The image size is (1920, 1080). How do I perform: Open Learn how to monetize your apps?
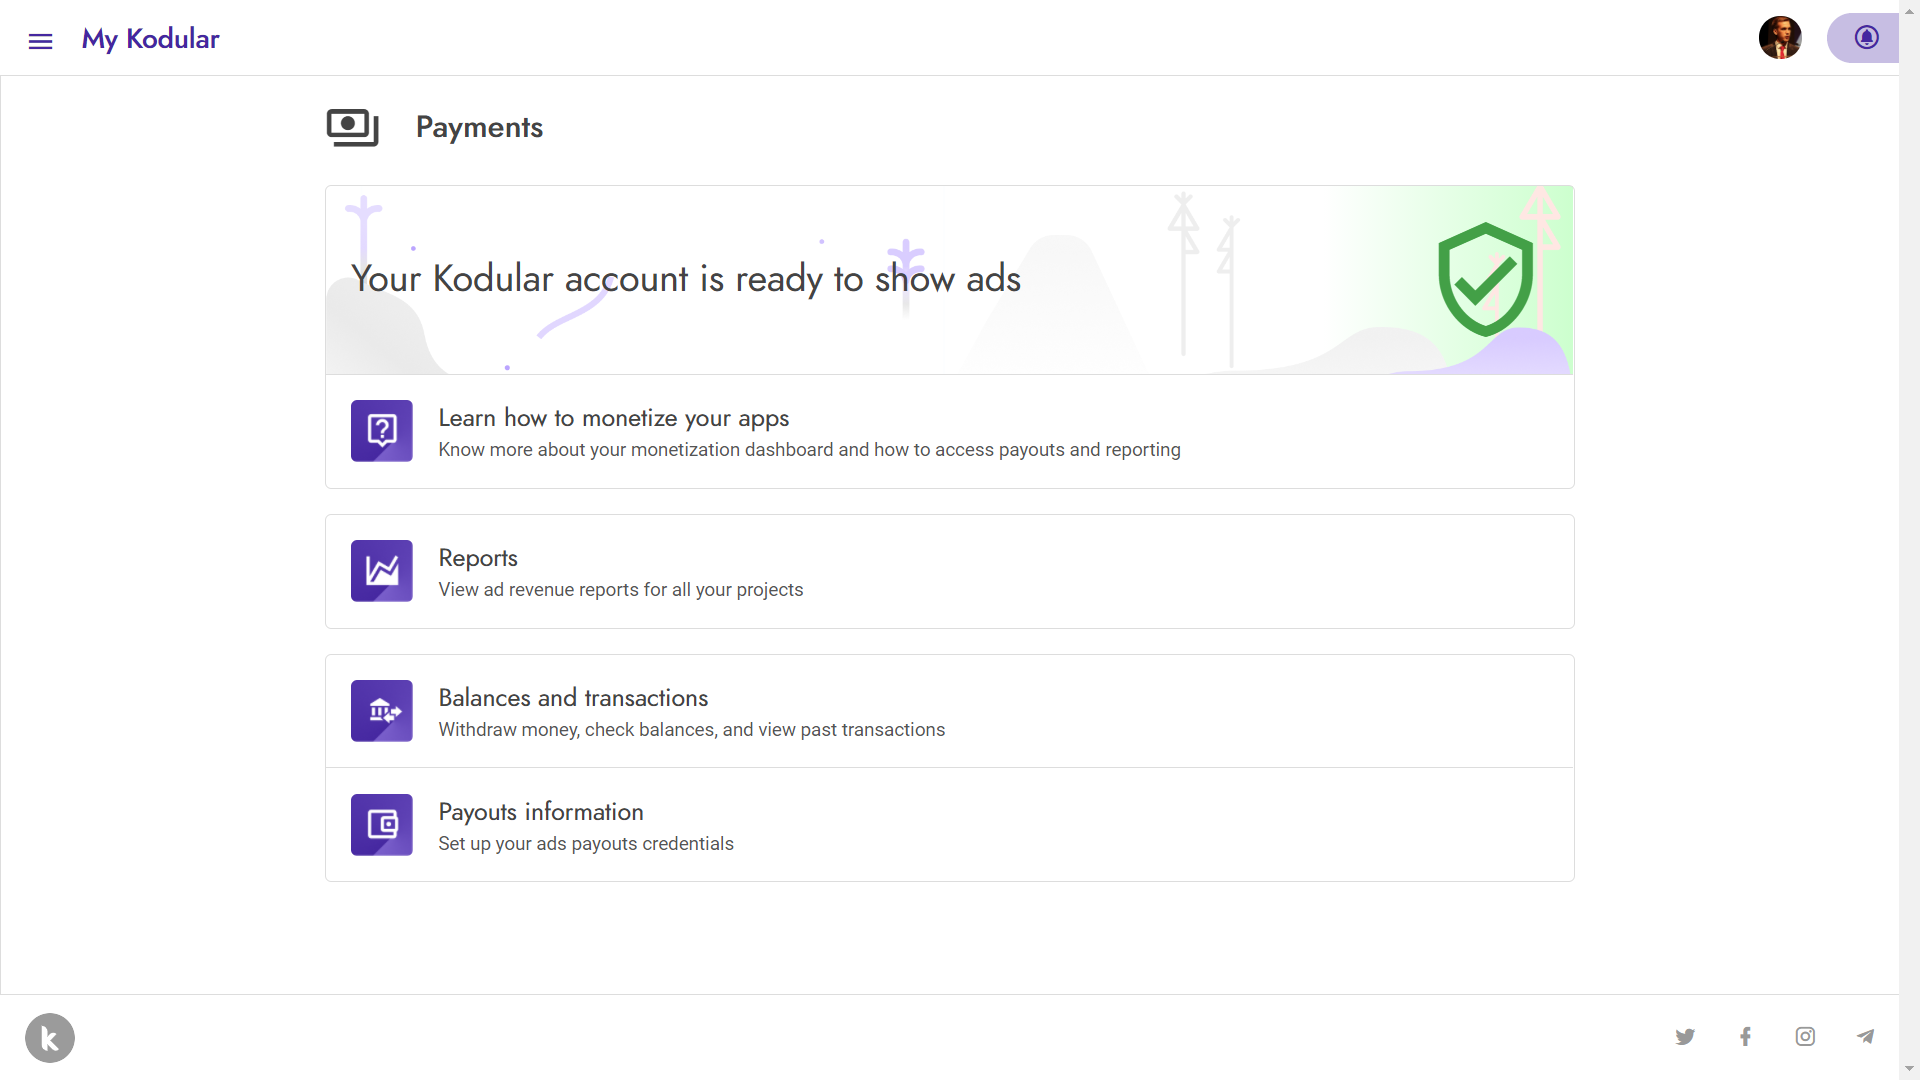[950, 432]
